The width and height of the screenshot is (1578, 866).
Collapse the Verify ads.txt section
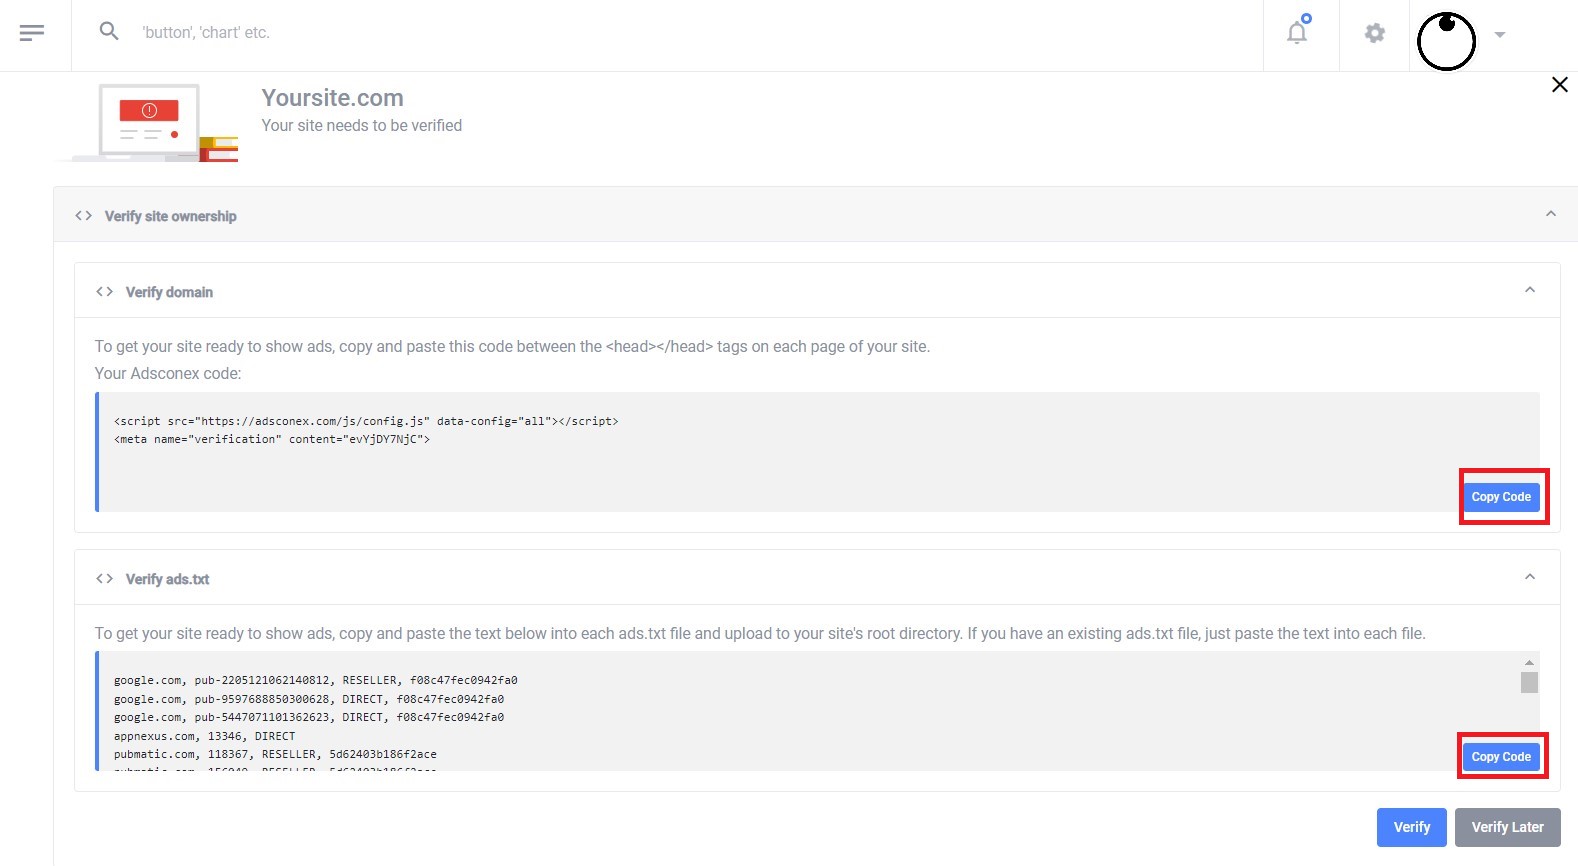pos(1529,577)
